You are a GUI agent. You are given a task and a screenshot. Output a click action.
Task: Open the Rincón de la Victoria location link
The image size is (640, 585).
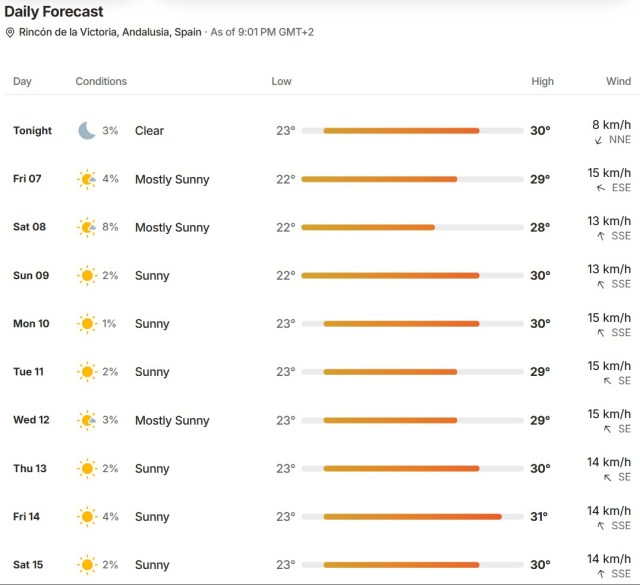tap(110, 32)
